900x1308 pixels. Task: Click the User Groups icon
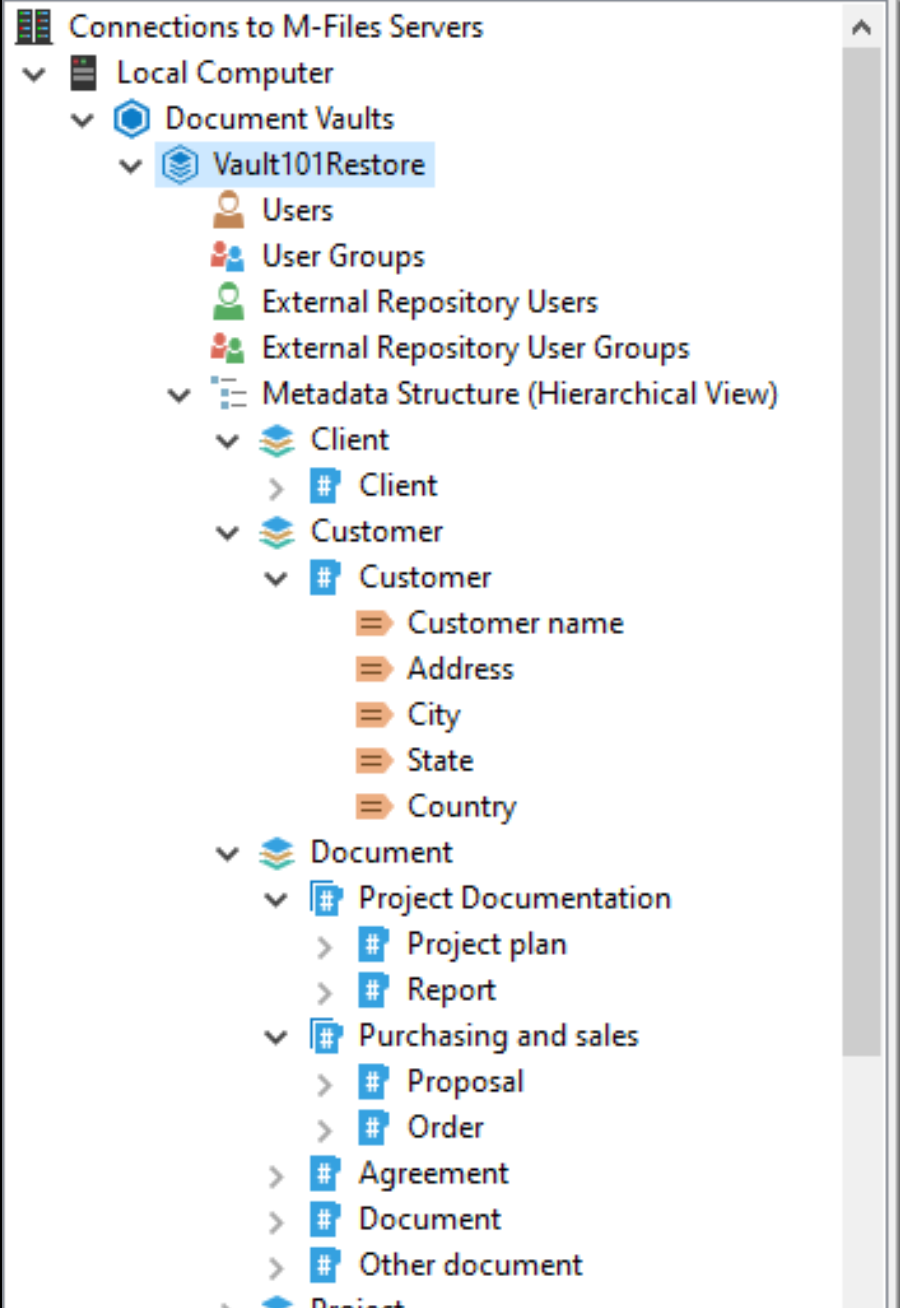click(228, 257)
